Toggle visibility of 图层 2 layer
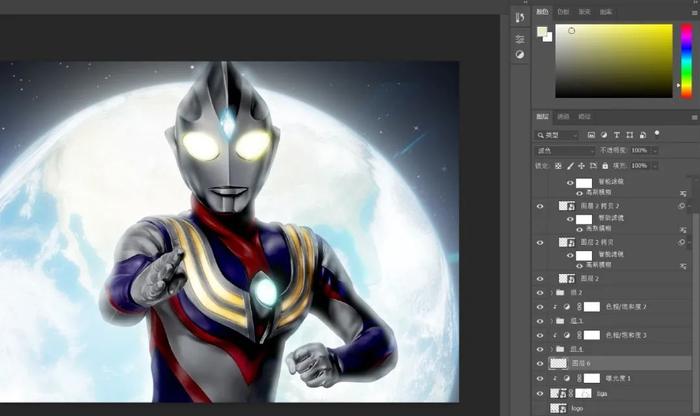Viewport: 700px width, 416px height. (540, 279)
